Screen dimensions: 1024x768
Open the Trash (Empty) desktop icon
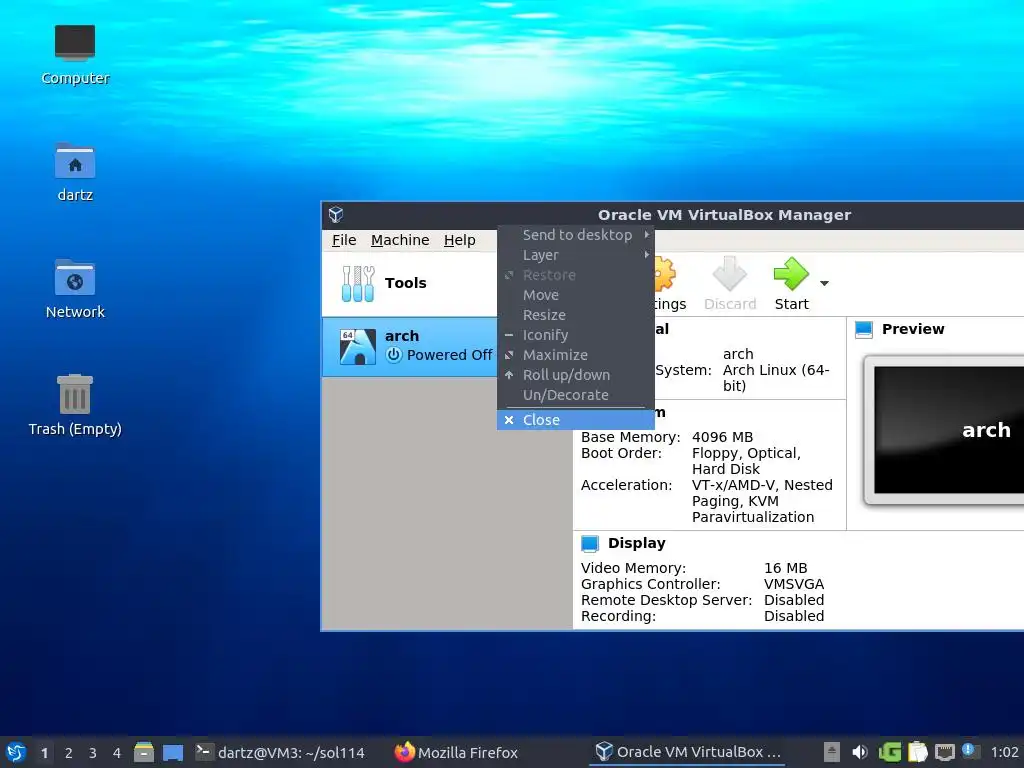point(75,394)
